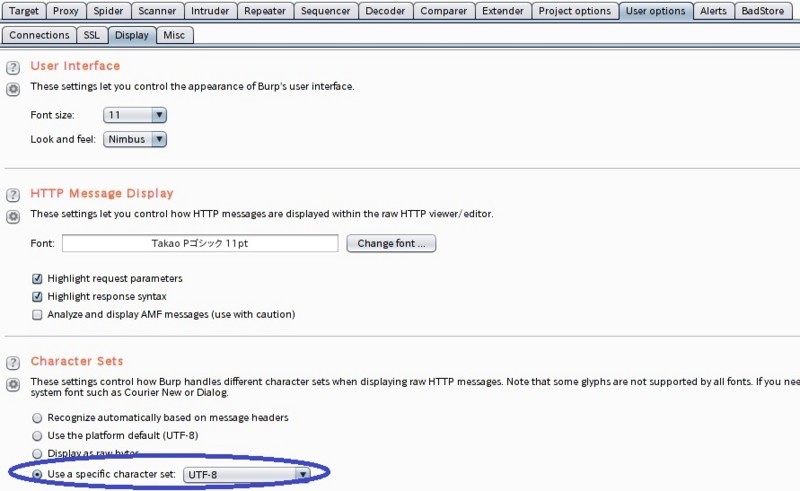Screen dimensions: 800x491
Task: Switch to the Intruder tab
Action: point(210,11)
